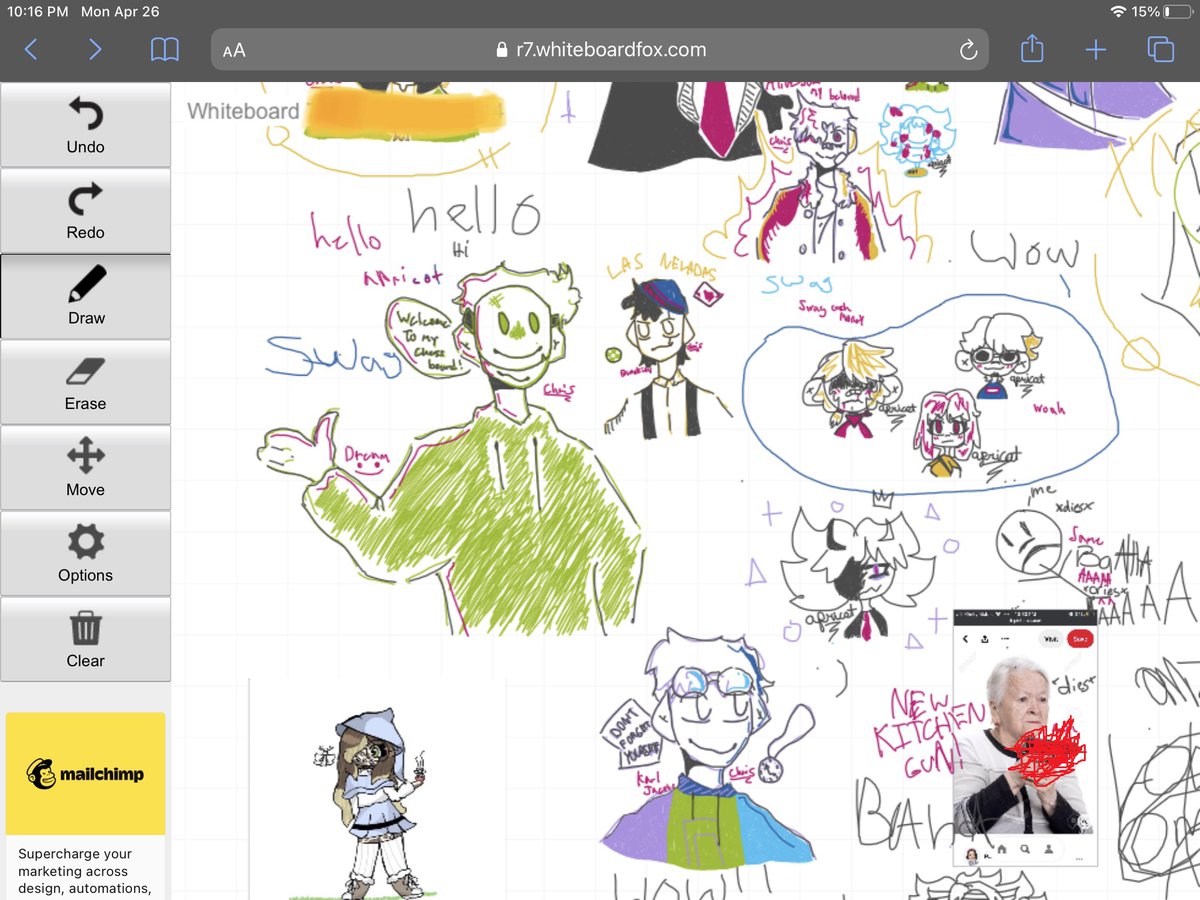The height and width of the screenshot is (900, 1200).
Task: Open the Options gear panel
Action: tap(85, 553)
